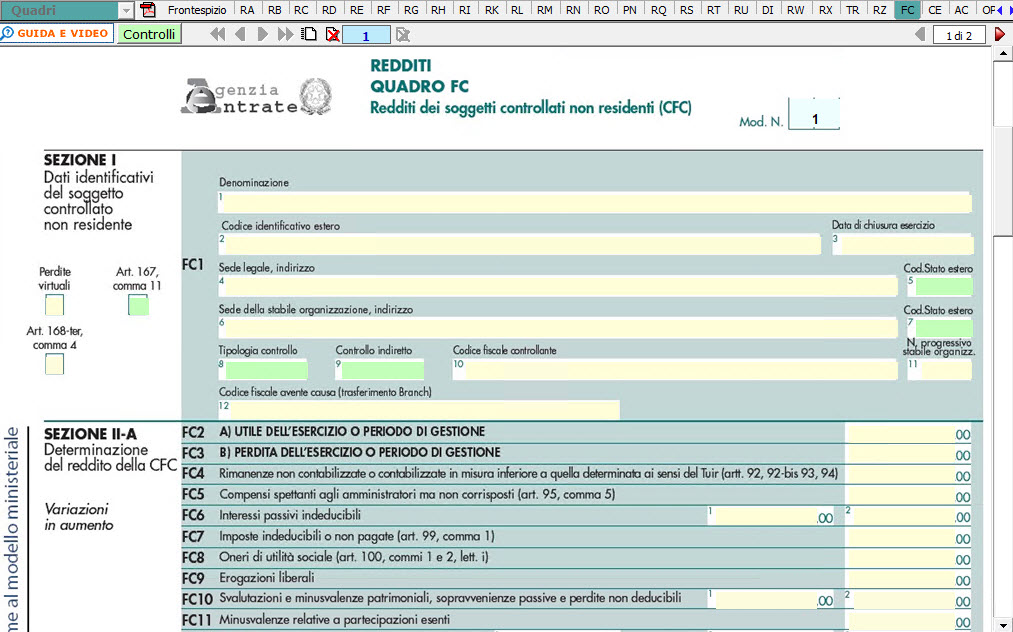Open the RF tab

384,10
